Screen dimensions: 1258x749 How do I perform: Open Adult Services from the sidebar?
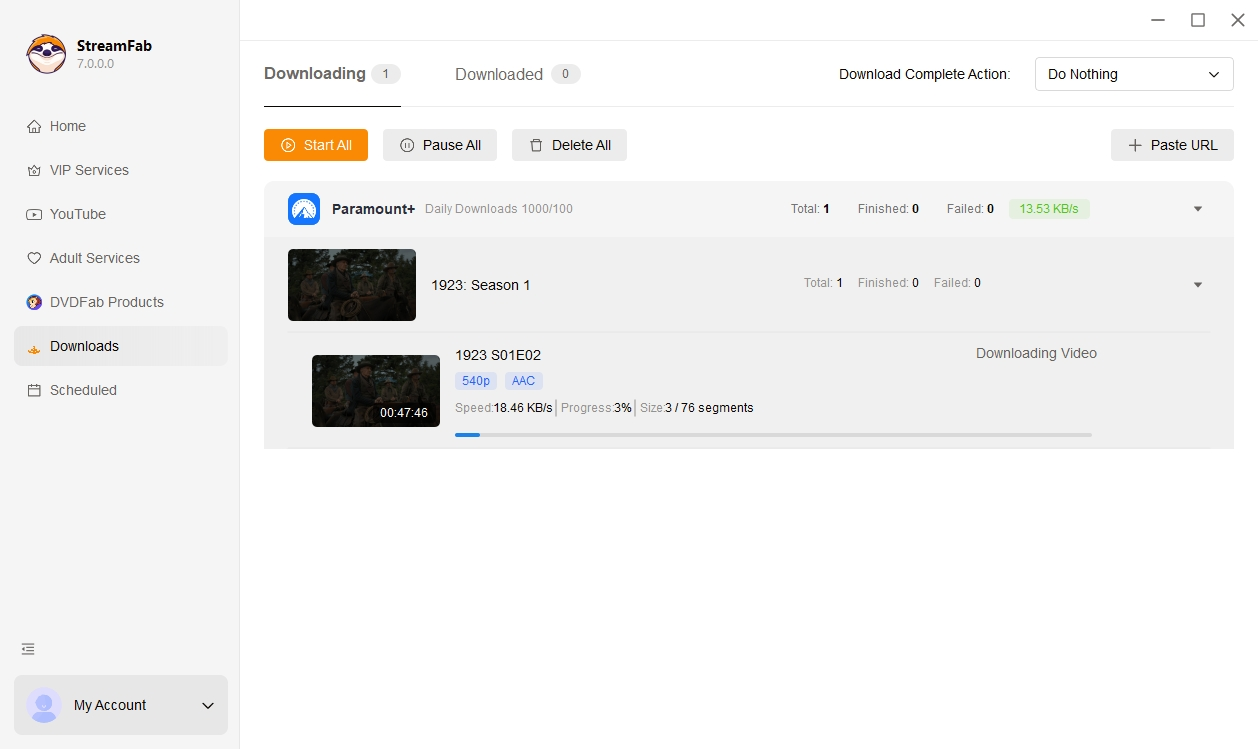[94, 258]
